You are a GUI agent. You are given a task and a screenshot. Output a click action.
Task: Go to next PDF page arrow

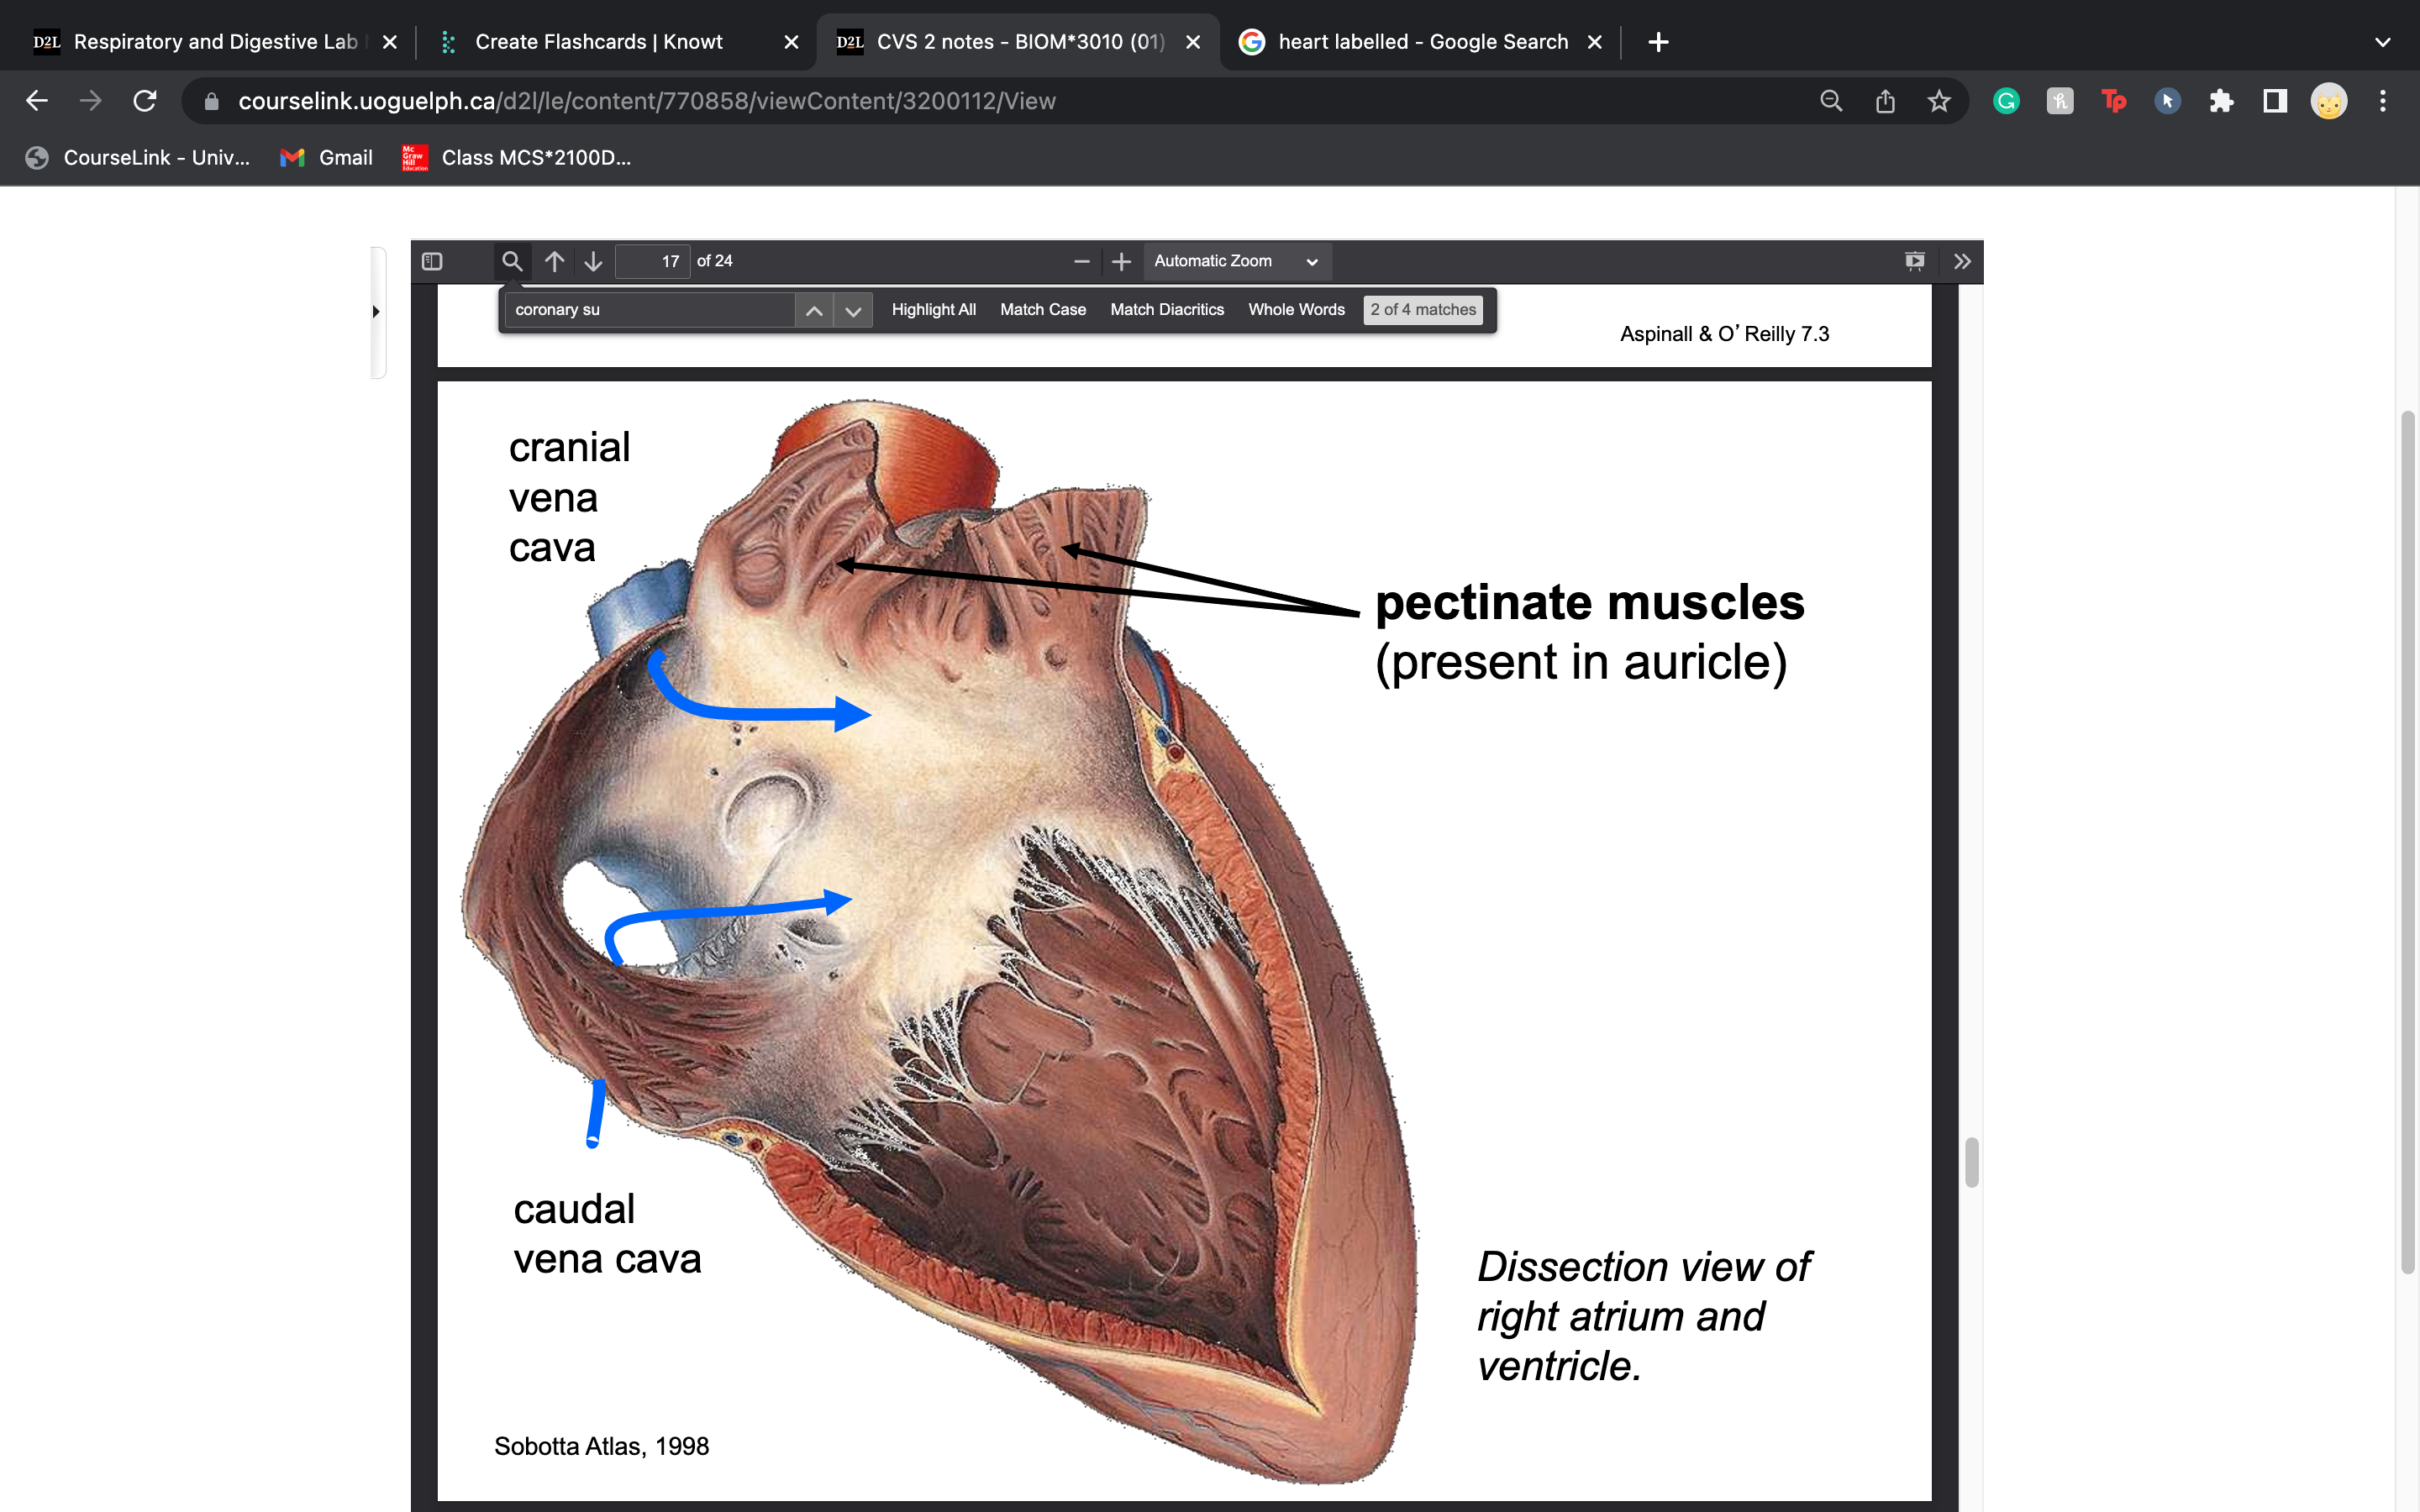click(593, 261)
